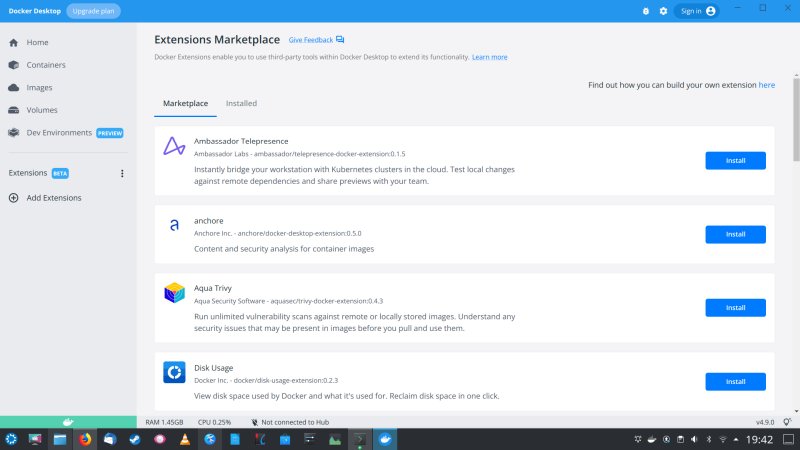Screen dimensions: 800x450
Task: Switch to the Installed tab
Action: click(241, 103)
